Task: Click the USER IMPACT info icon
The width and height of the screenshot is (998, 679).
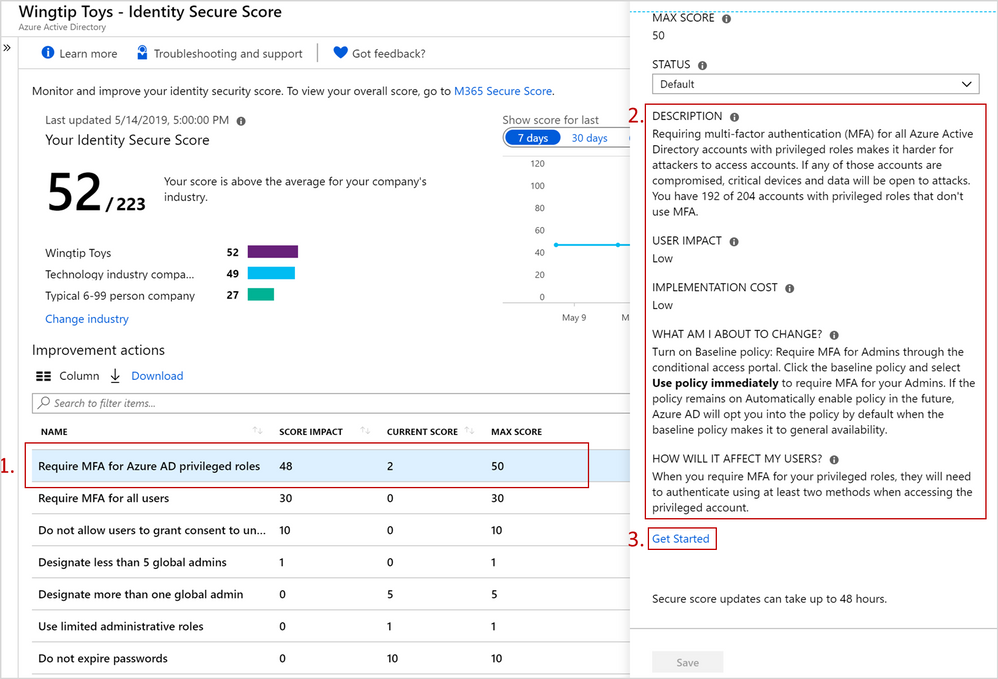Action: pyautogui.click(x=733, y=242)
